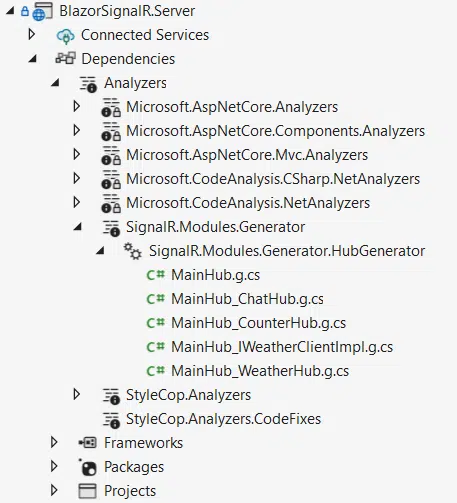Click the Projects window icon
This screenshot has height=503, width=457.
point(87,491)
